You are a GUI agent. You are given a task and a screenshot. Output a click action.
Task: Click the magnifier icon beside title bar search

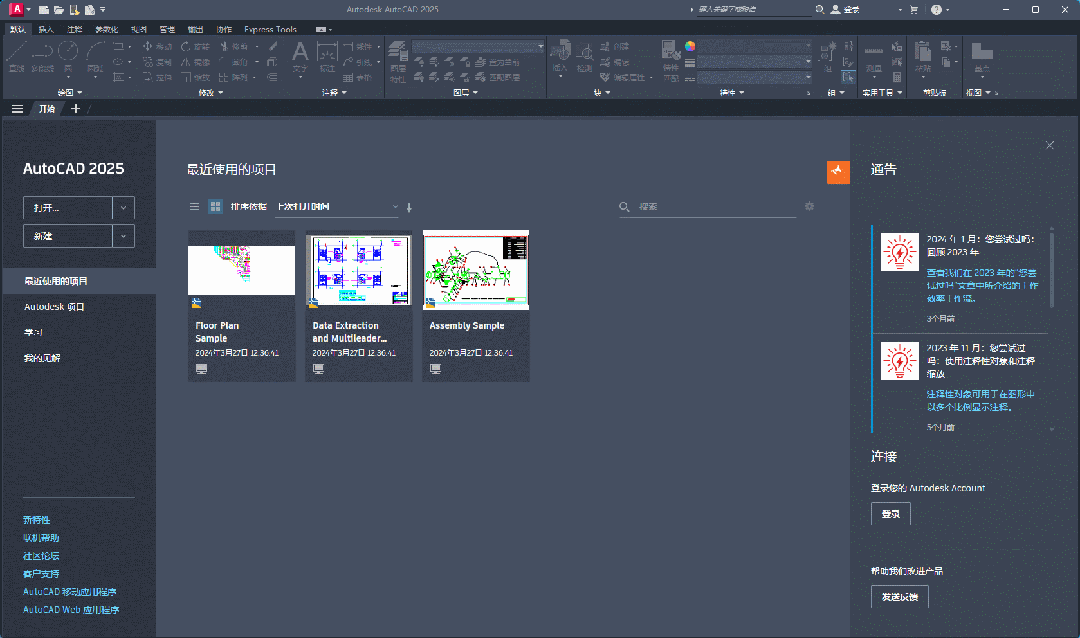(x=820, y=10)
